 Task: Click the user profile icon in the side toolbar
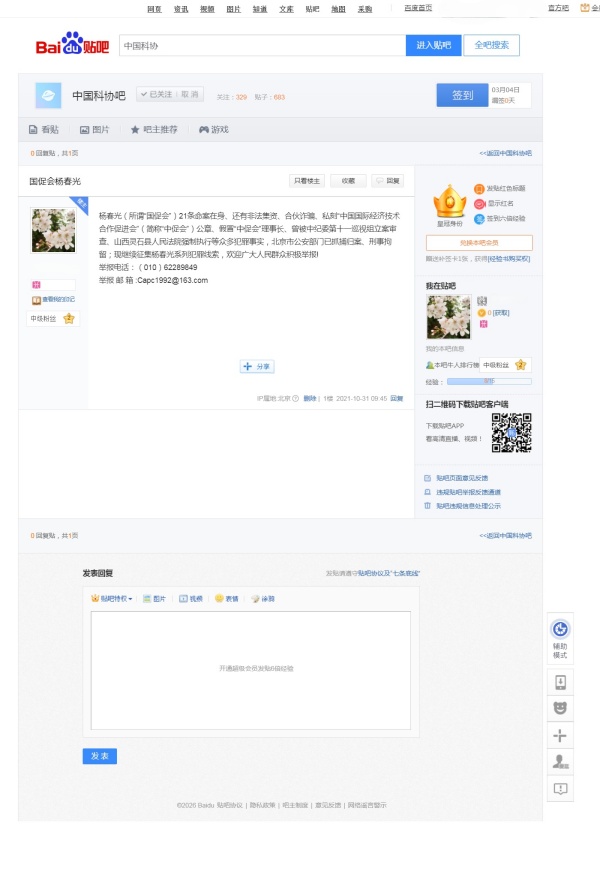(560, 762)
